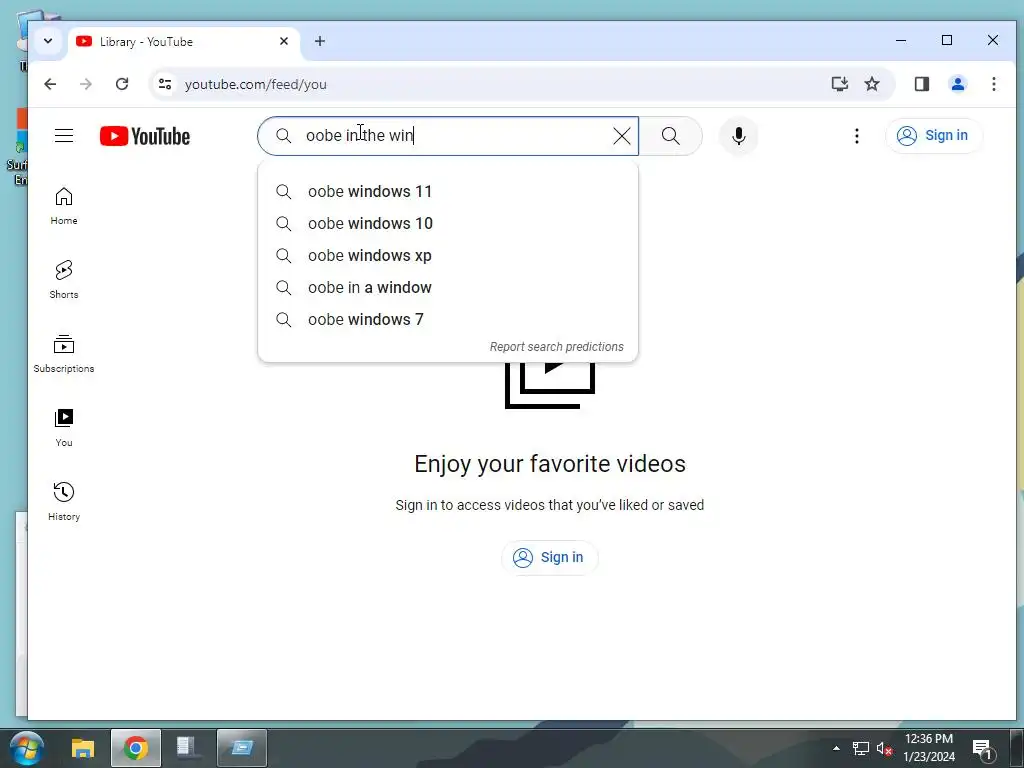Viewport: 1024px width, 768px height.
Task: Bookmark this tab with the star
Action: (x=872, y=84)
